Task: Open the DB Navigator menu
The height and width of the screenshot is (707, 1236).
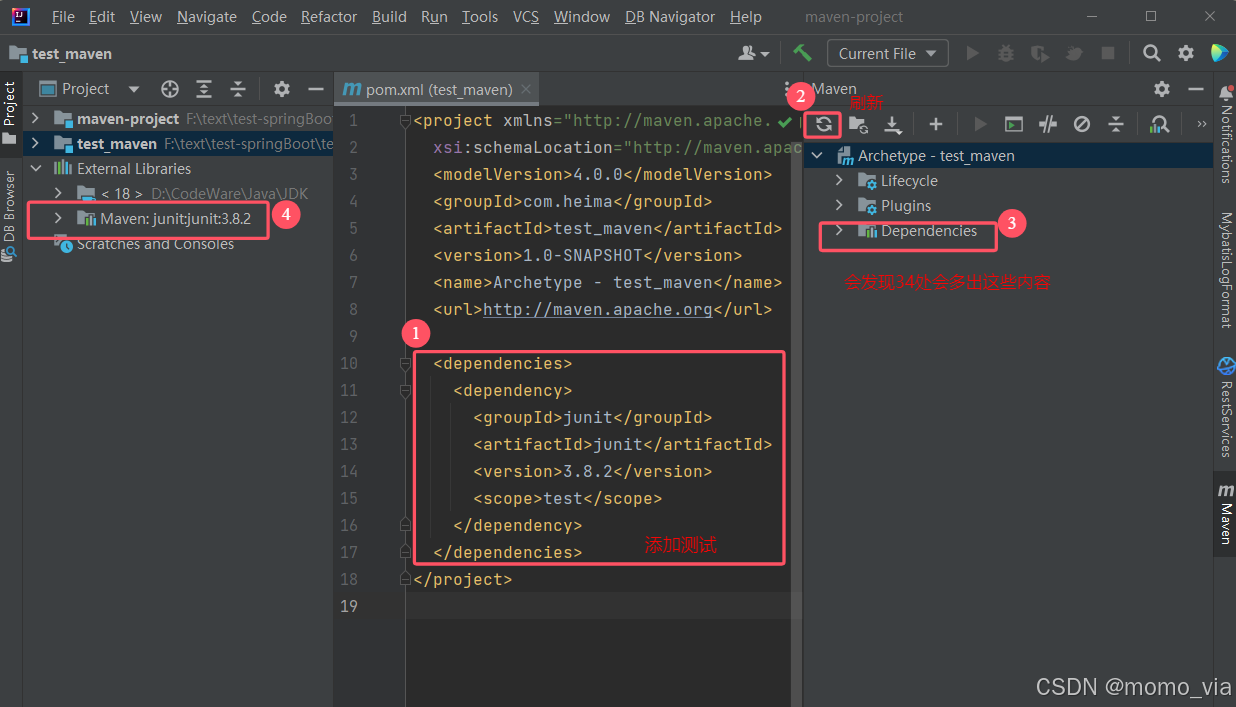Action: coord(670,17)
